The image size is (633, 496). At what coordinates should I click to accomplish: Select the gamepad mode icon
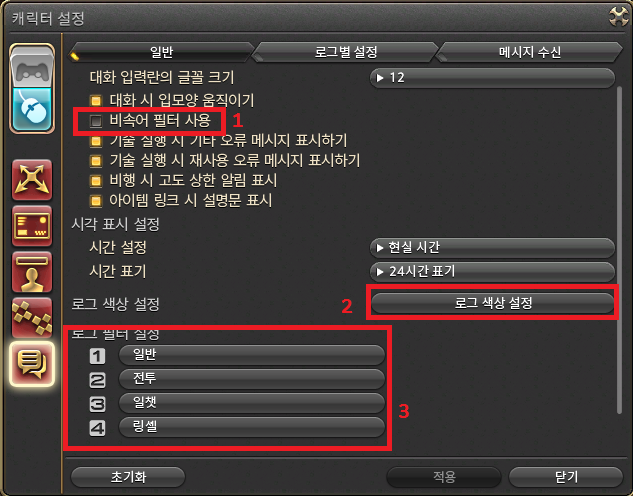click(x=32, y=67)
